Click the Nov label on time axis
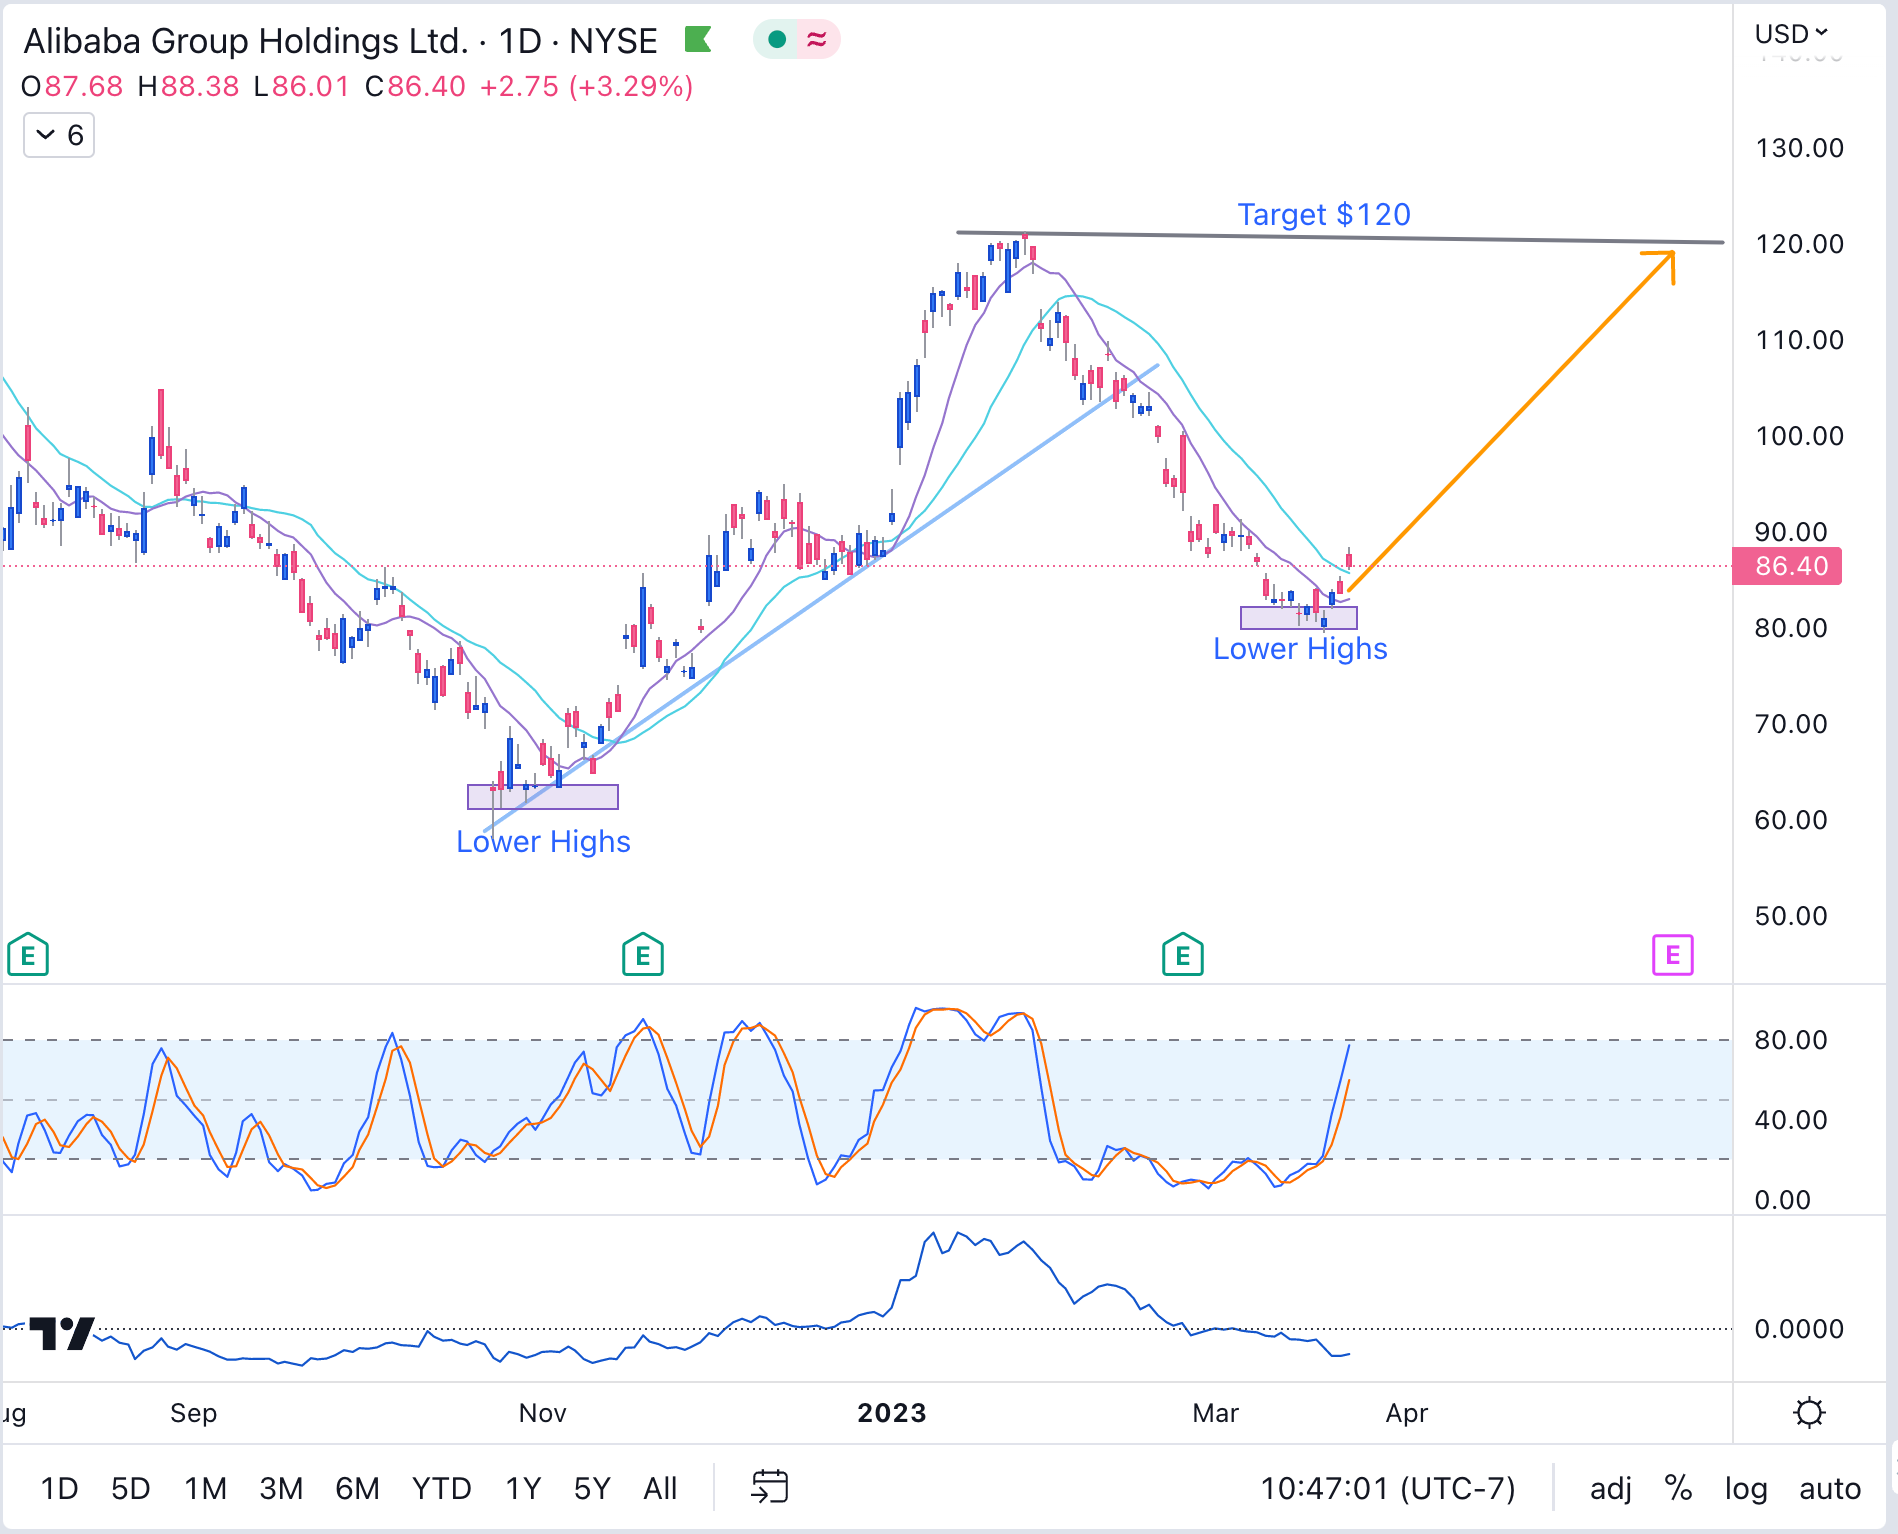This screenshot has height=1534, width=1898. (543, 1412)
